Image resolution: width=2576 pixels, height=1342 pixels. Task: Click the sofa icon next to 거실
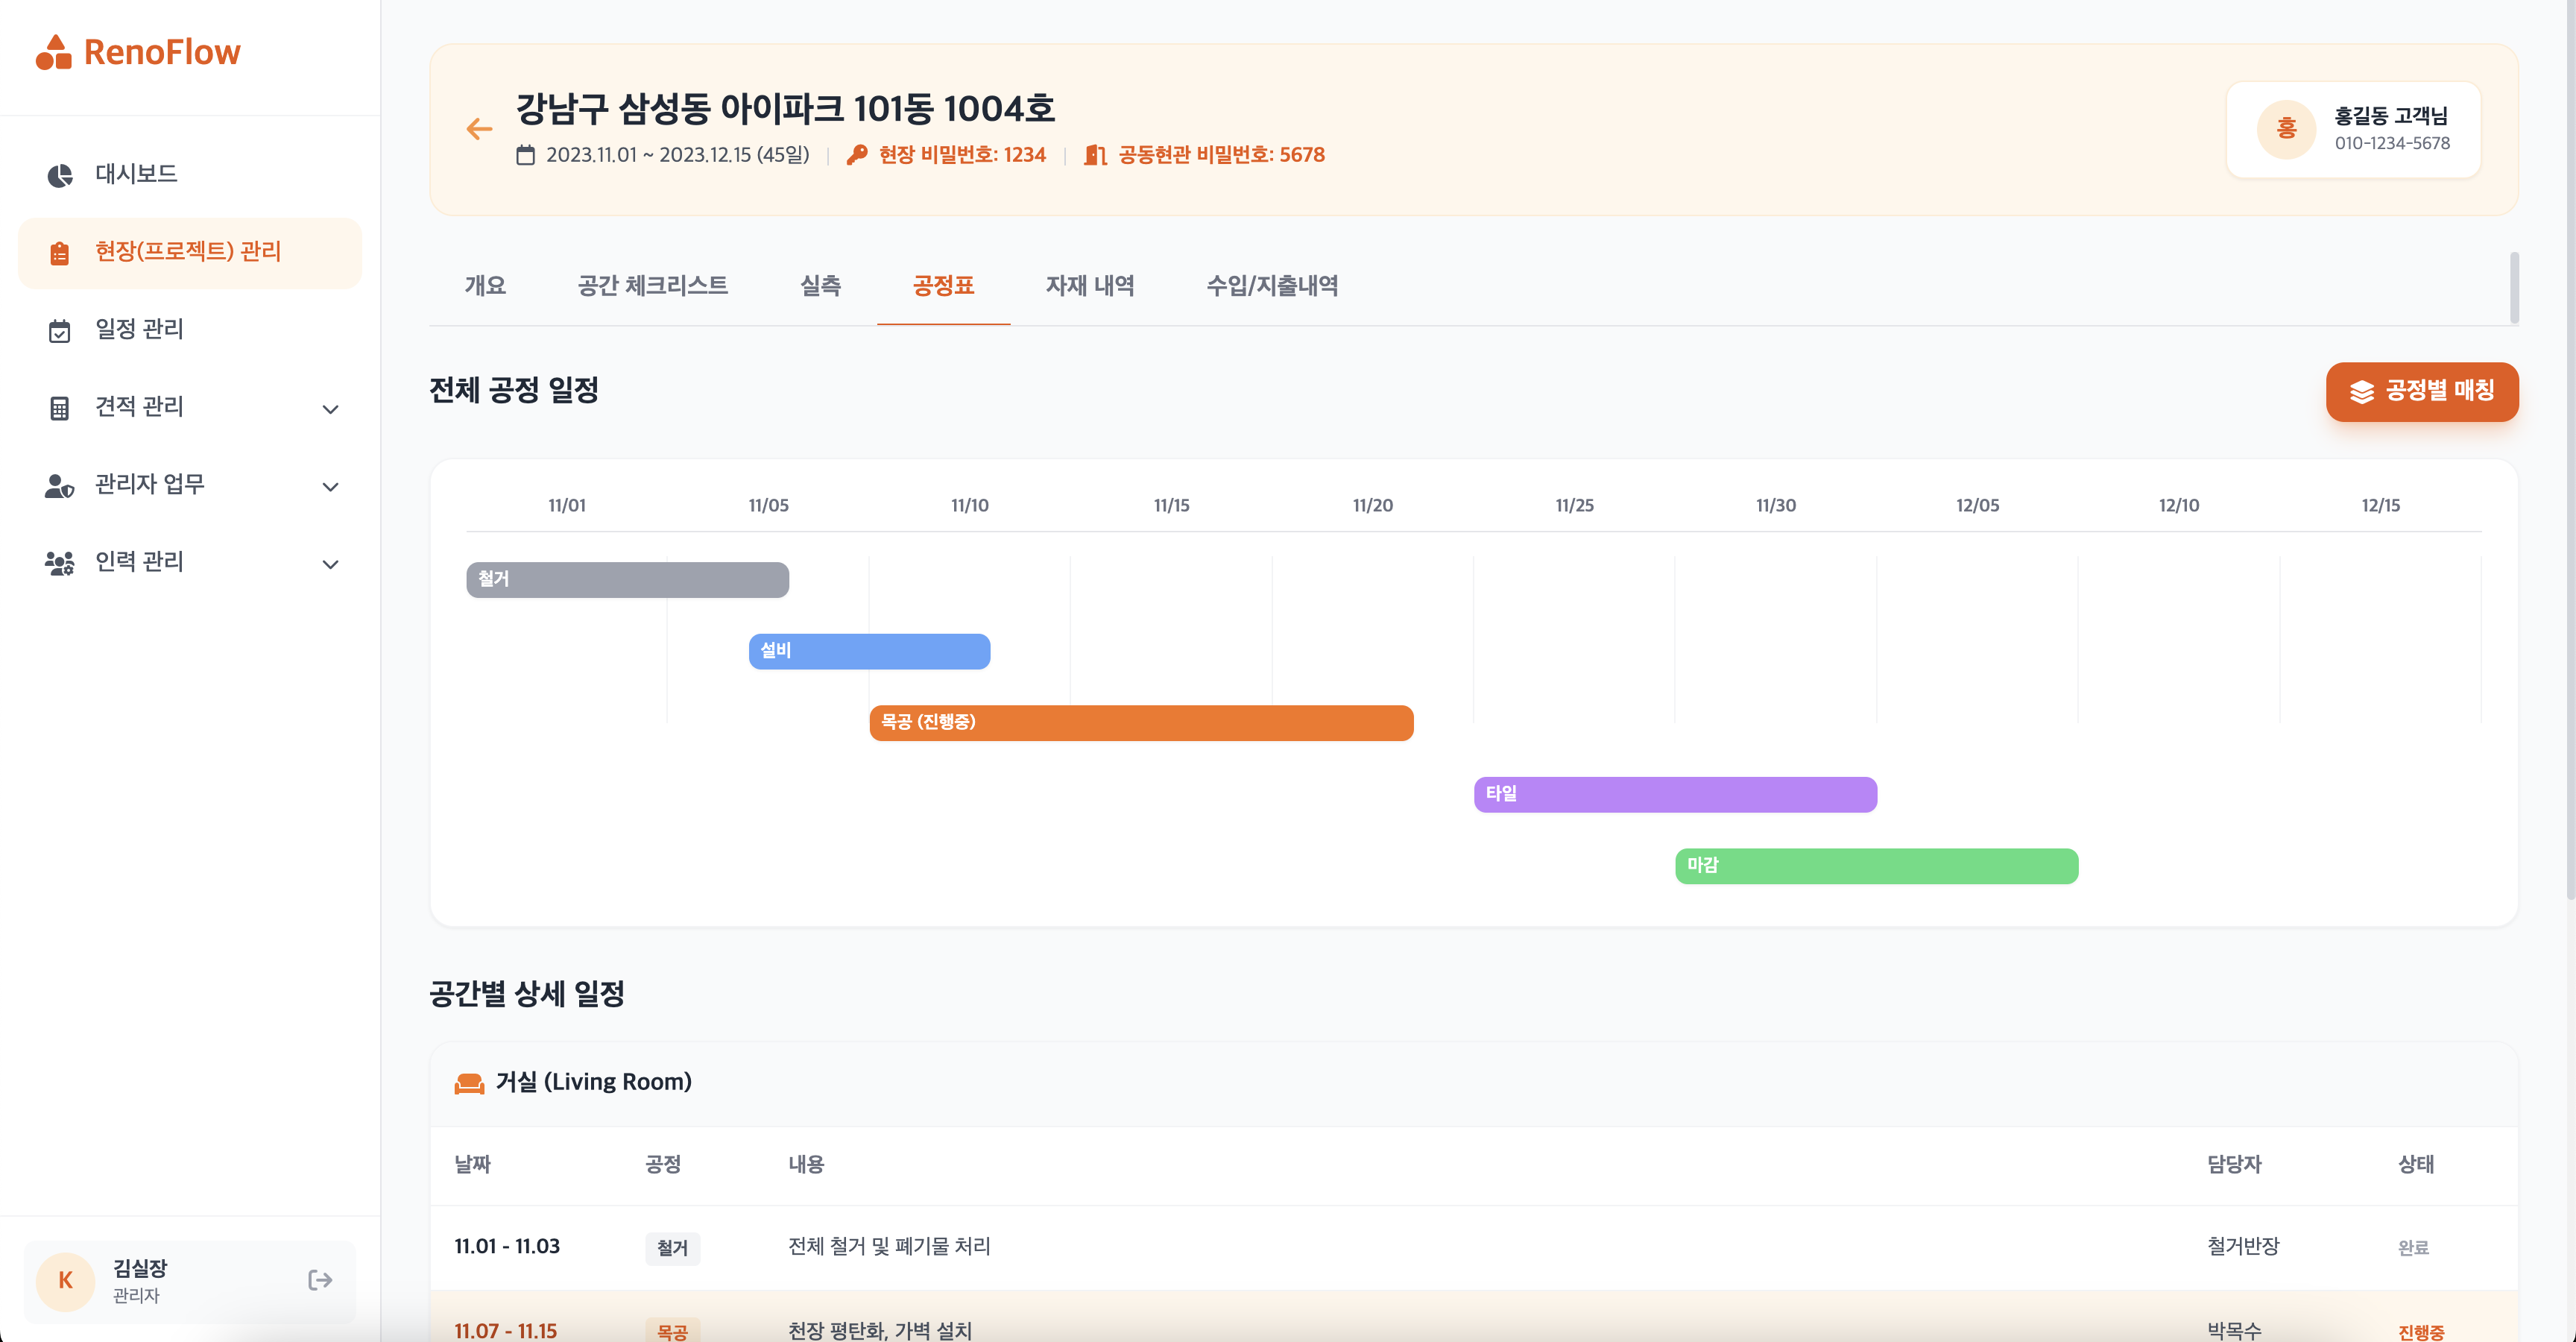coord(469,1083)
